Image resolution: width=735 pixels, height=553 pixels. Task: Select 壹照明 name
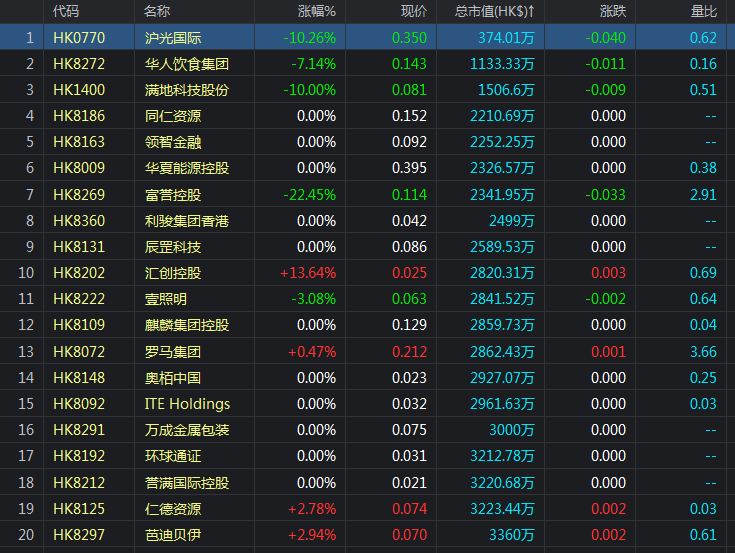[166, 299]
